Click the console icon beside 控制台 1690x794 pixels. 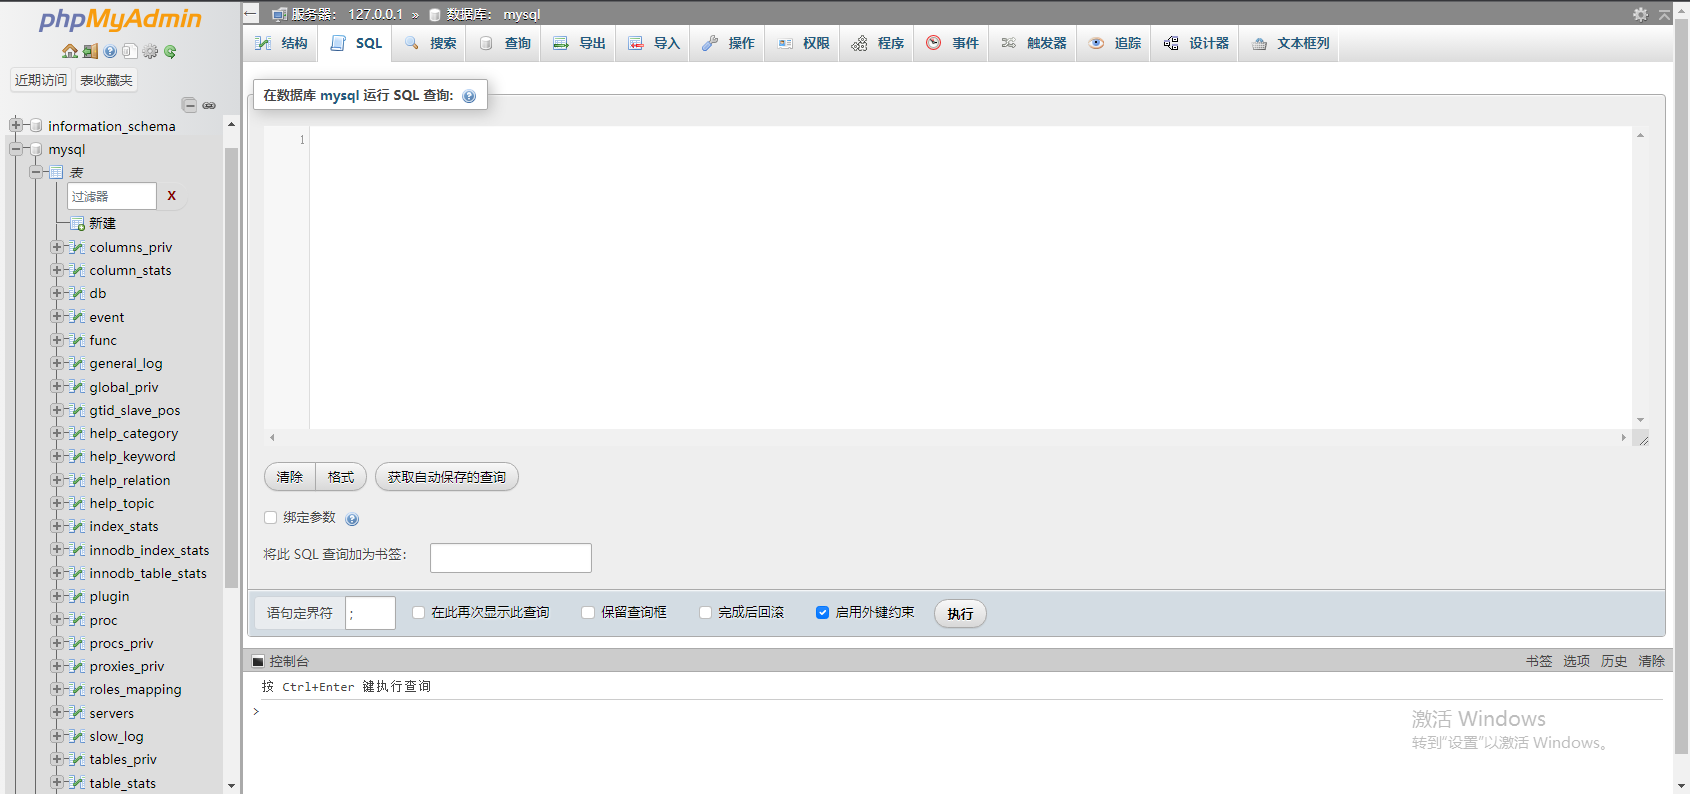[258, 661]
